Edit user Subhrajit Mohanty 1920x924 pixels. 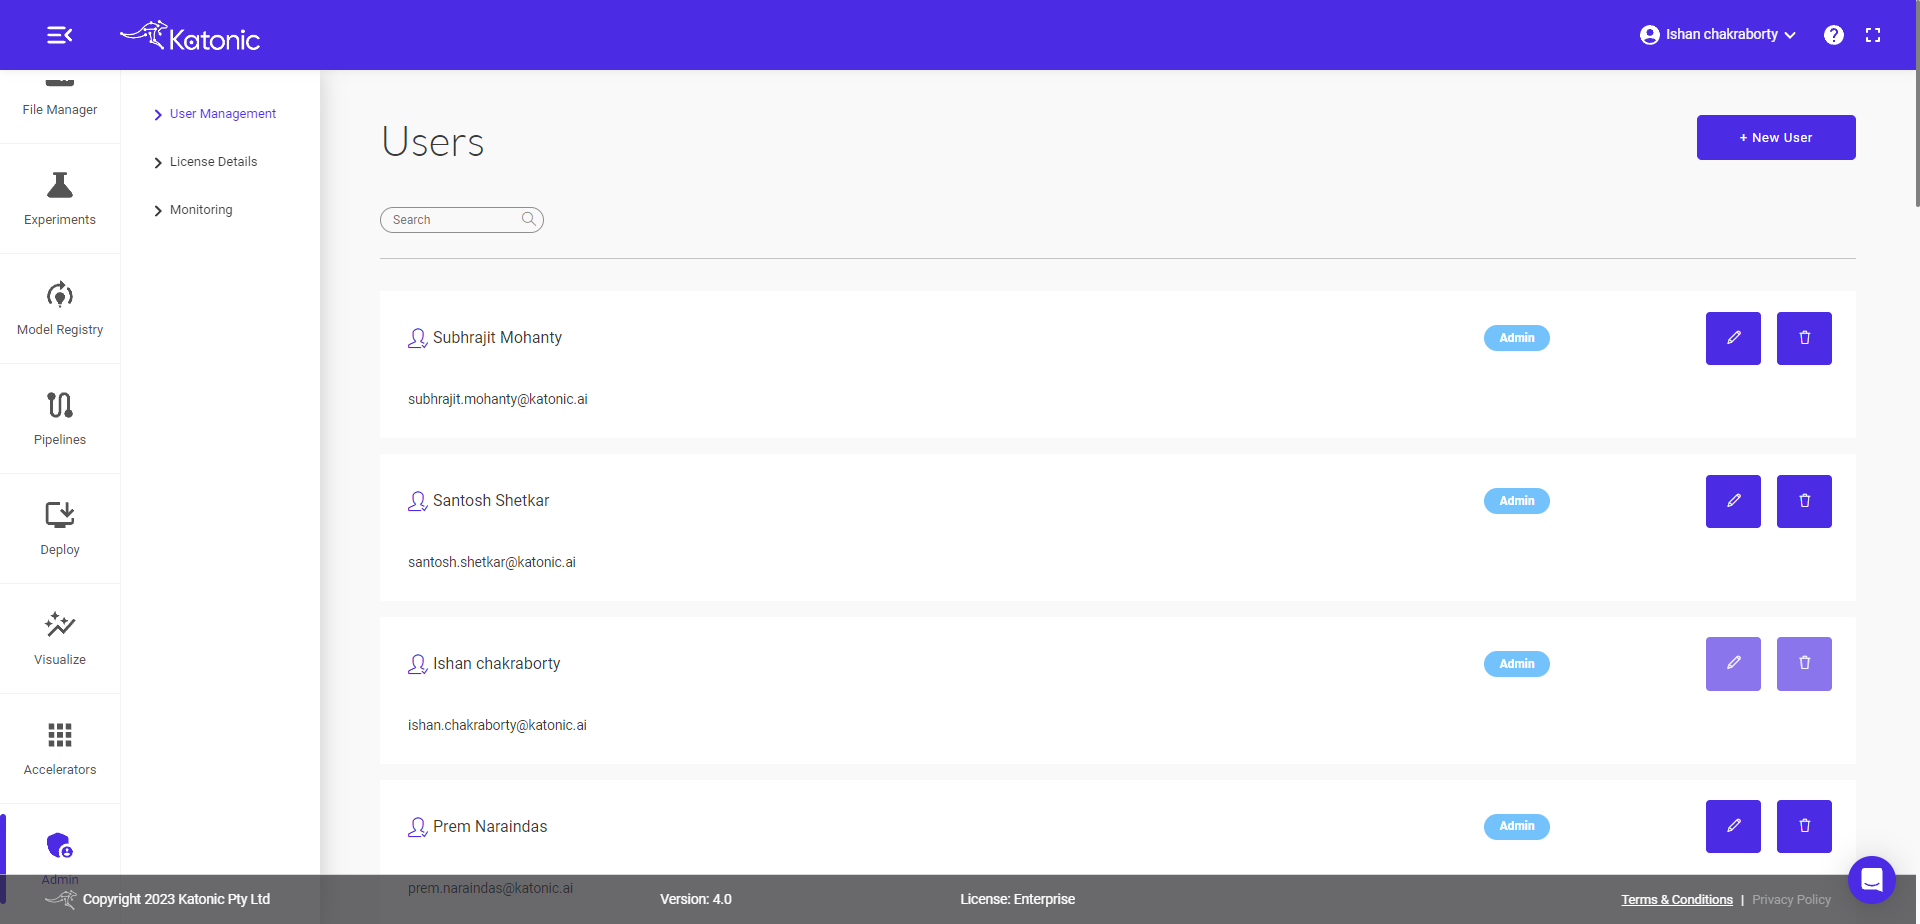click(x=1733, y=338)
